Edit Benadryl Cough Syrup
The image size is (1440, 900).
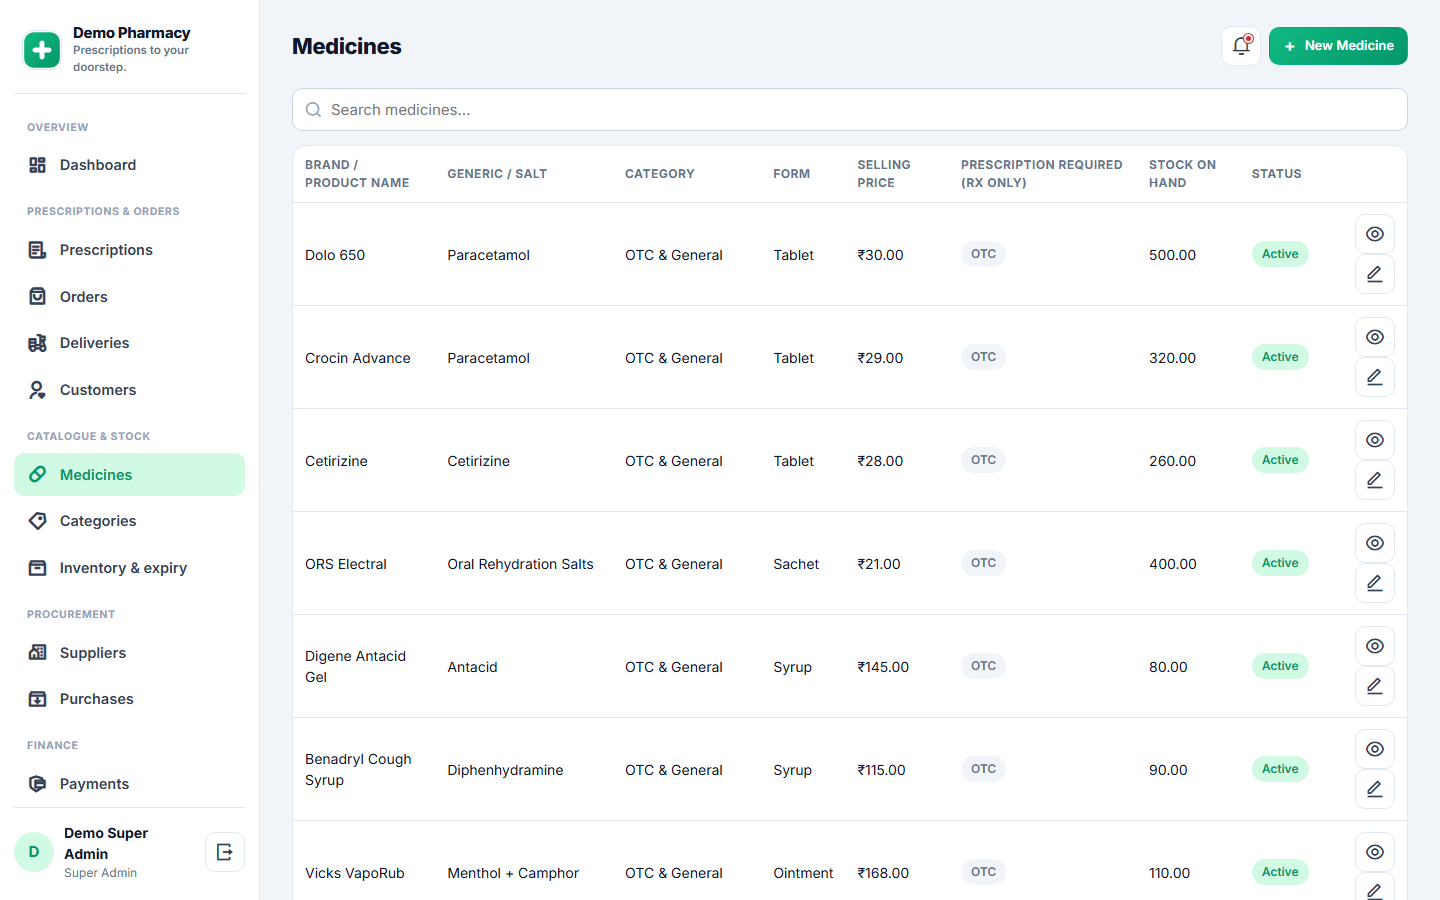(1375, 789)
